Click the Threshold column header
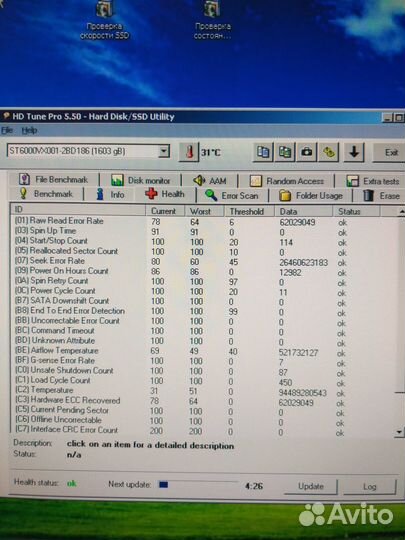Viewport: 405px width, 540px height. pyautogui.click(x=249, y=211)
